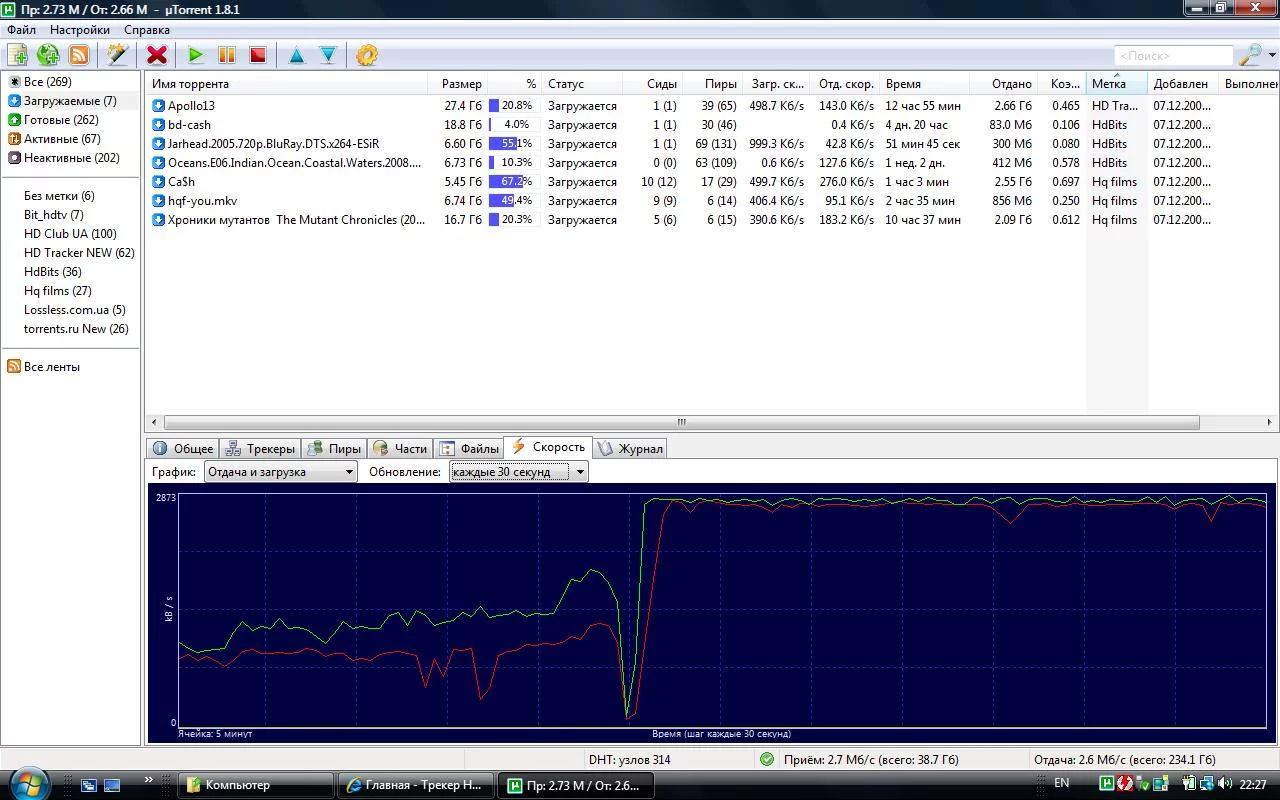The height and width of the screenshot is (800, 1280).
Task: Open the search engine dropdown arrow beside the magnifier
Action: coord(1272,56)
